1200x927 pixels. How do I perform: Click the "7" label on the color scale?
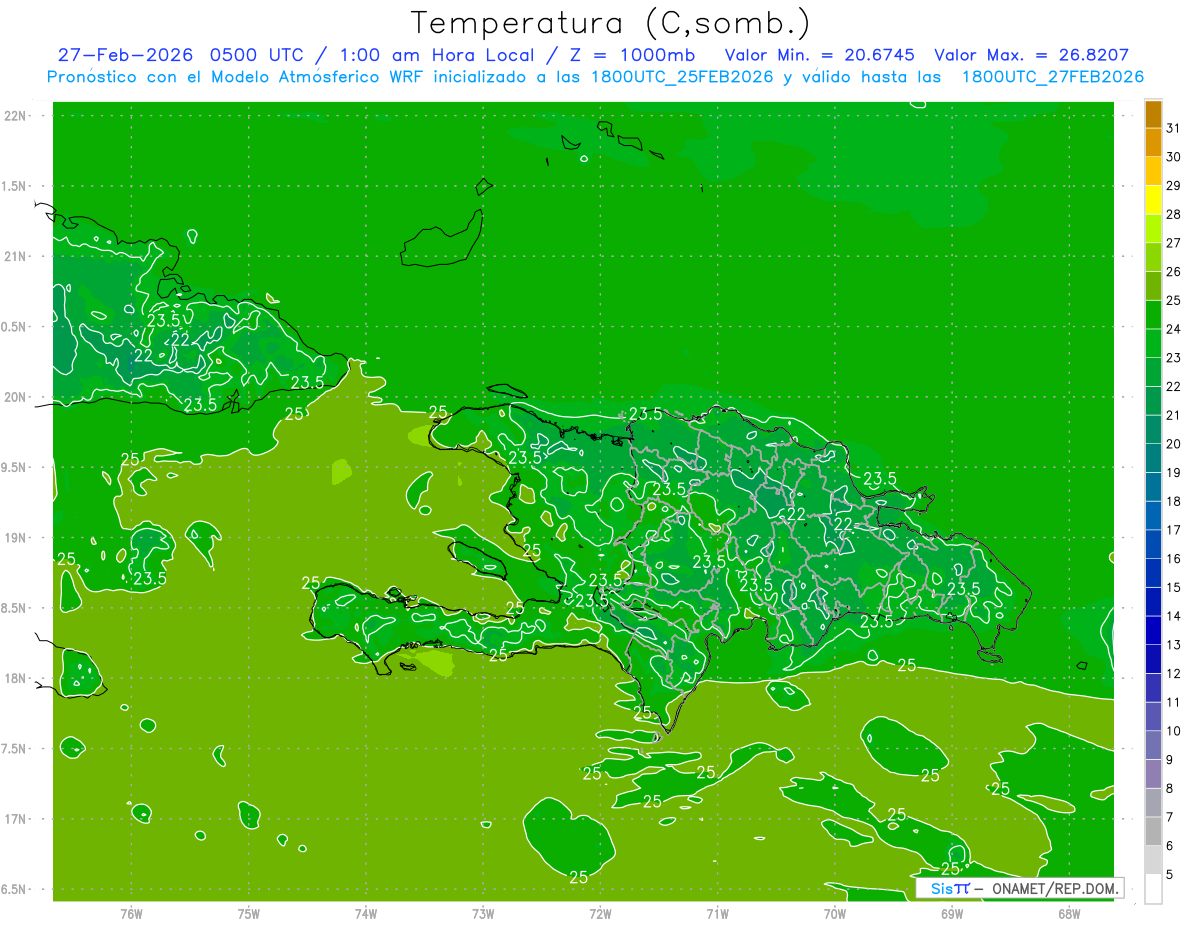[x=1170, y=817]
